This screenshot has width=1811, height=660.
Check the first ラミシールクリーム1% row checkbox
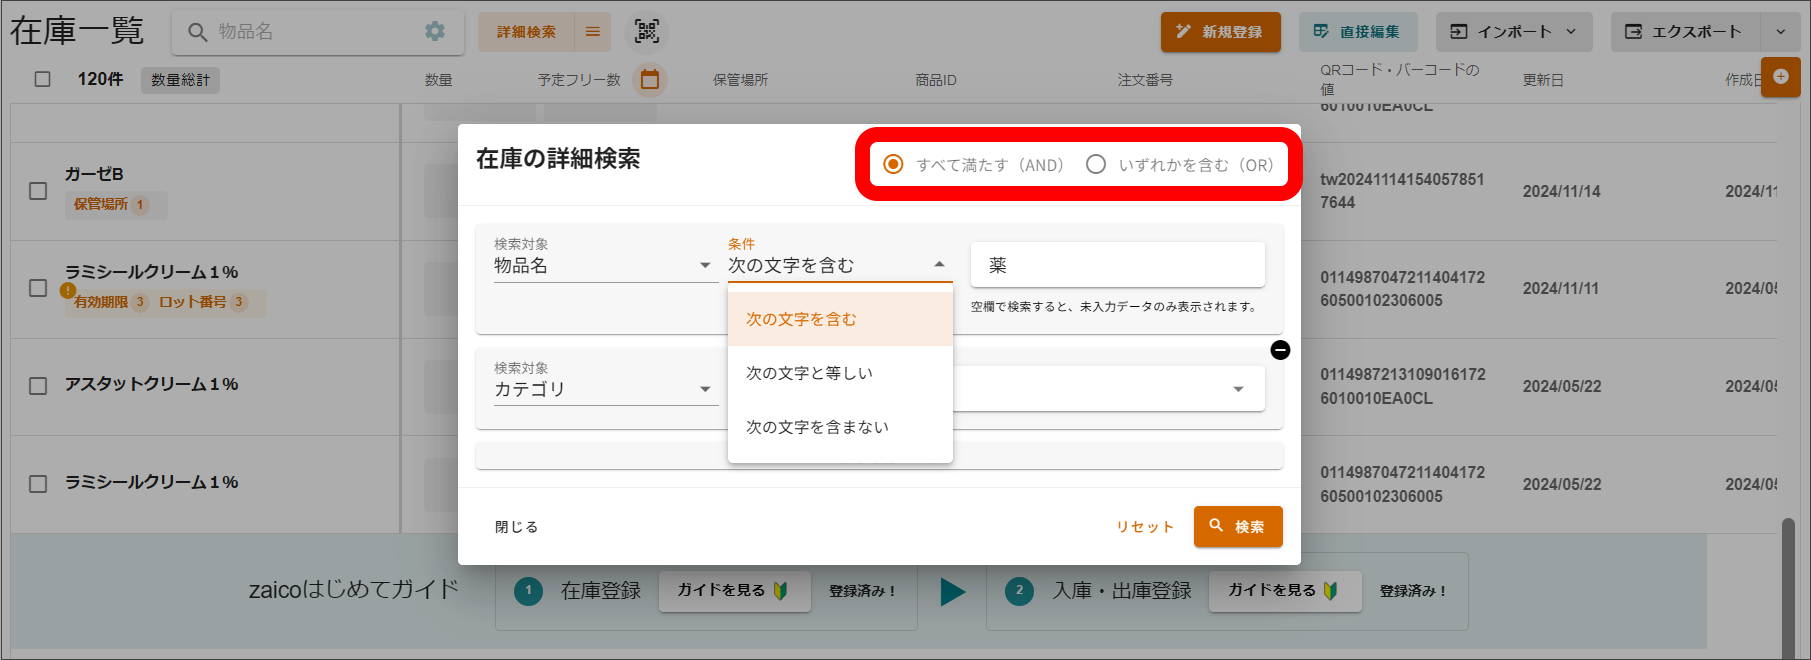pyautogui.click(x=38, y=288)
